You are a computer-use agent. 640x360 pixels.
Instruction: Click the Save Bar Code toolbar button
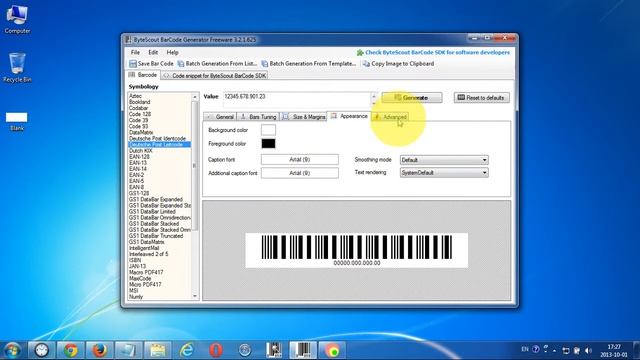point(151,64)
